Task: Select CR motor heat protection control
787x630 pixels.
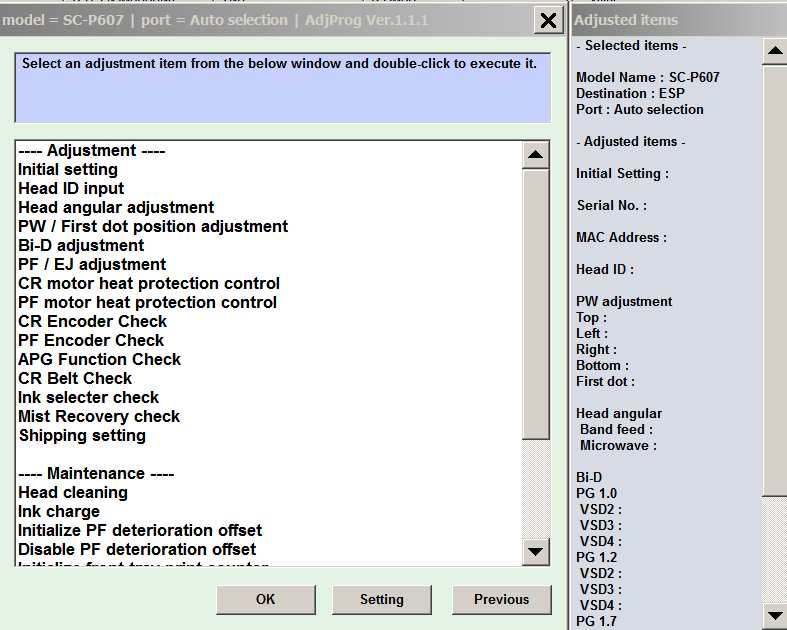Action: point(149,284)
